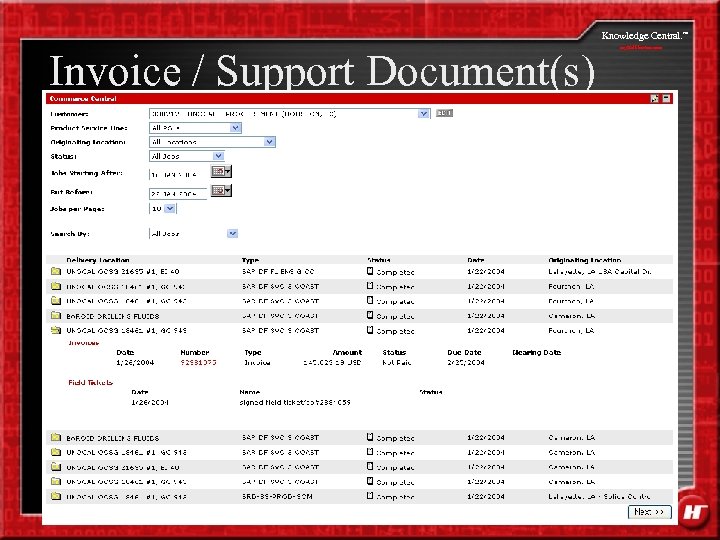Open calendar picker for But Before date
Image resolution: width=720 pixels, height=540 pixels.
coord(221,190)
